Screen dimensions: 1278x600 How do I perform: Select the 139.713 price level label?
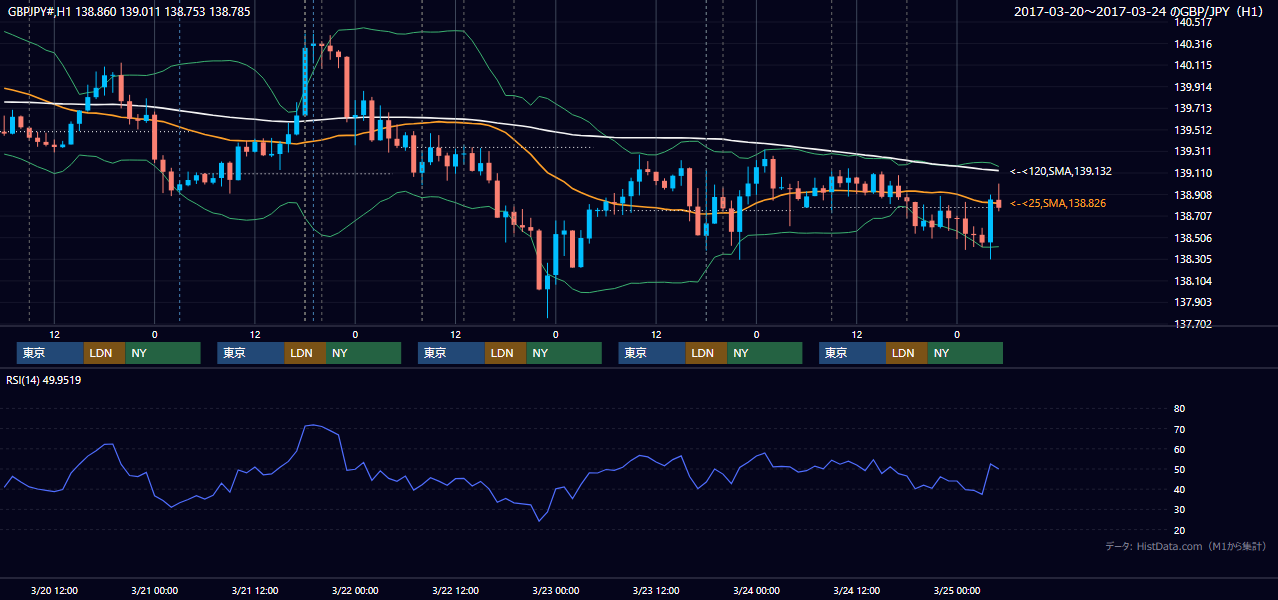tap(1193, 109)
